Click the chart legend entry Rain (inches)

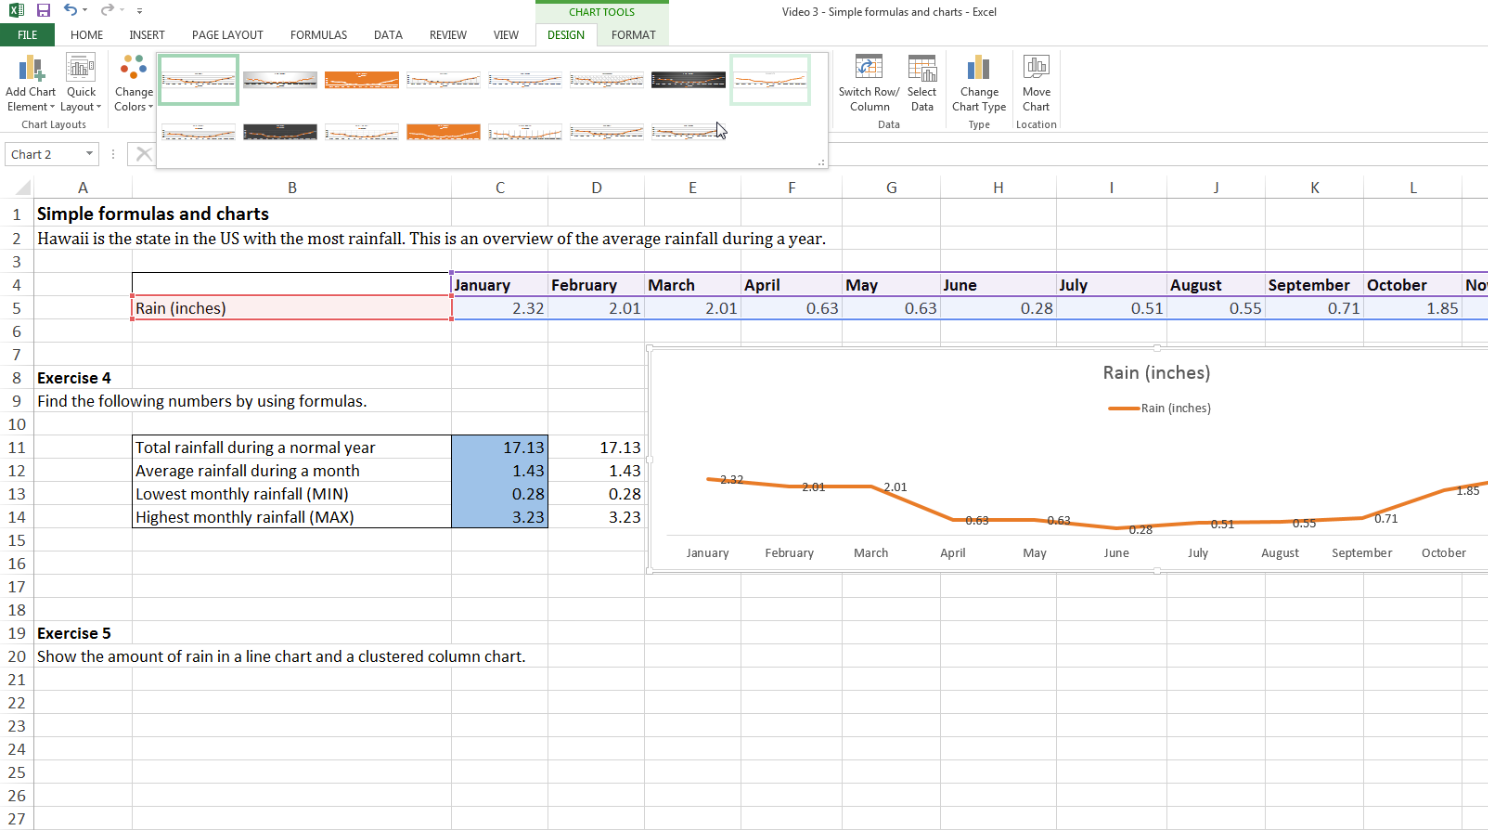pyautogui.click(x=1159, y=408)
